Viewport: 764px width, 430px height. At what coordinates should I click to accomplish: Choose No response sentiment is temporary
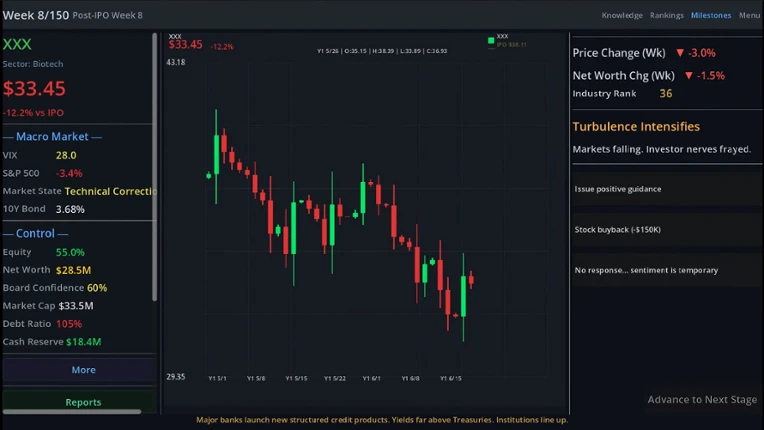click(x=667, y=270)
